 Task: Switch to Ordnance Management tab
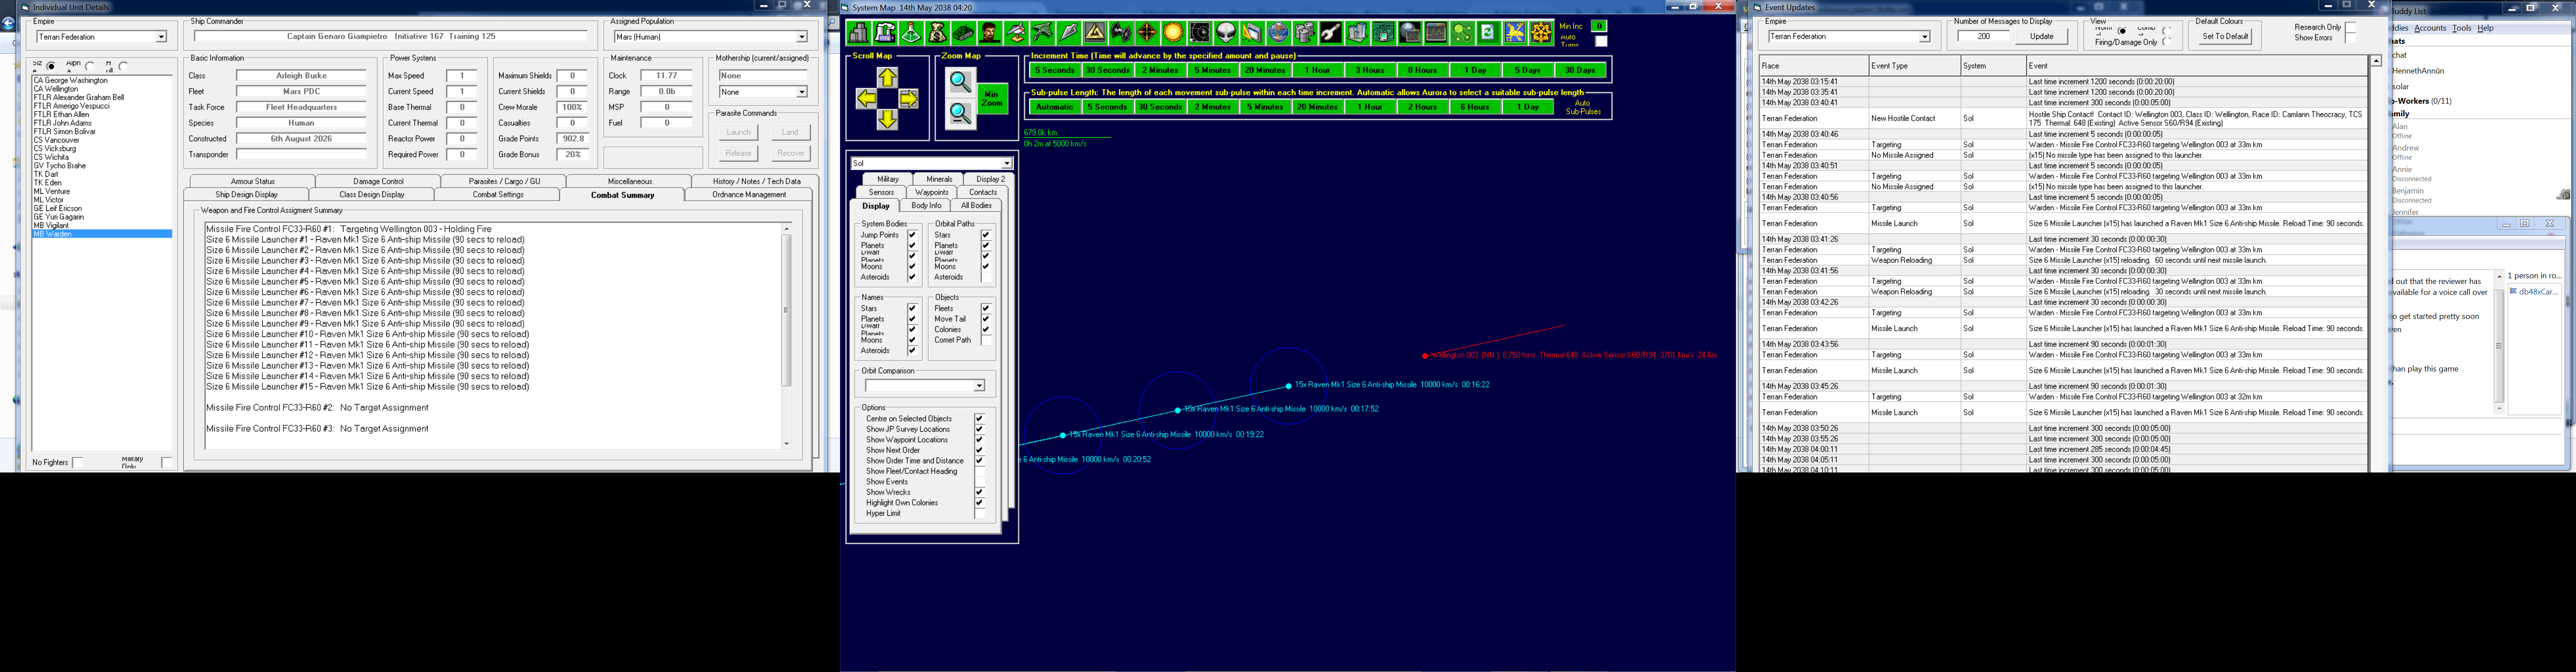click(x=749, y=195)
